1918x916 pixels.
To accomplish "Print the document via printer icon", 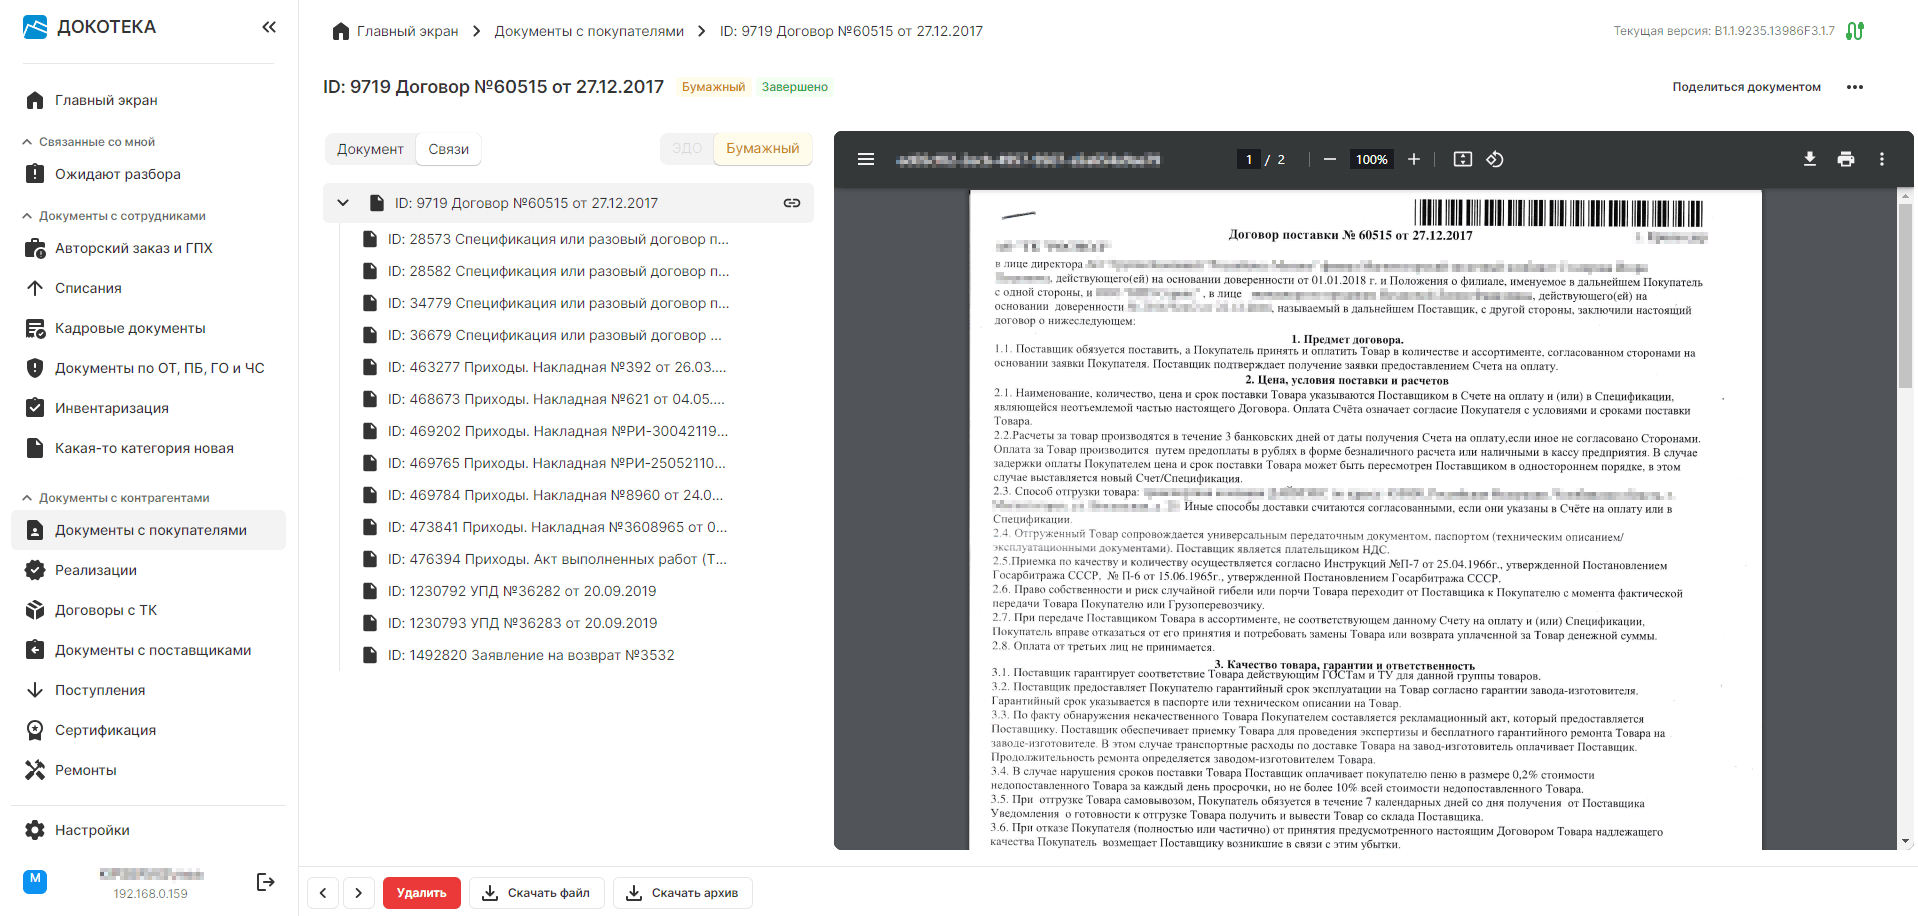I will 1845,159.
